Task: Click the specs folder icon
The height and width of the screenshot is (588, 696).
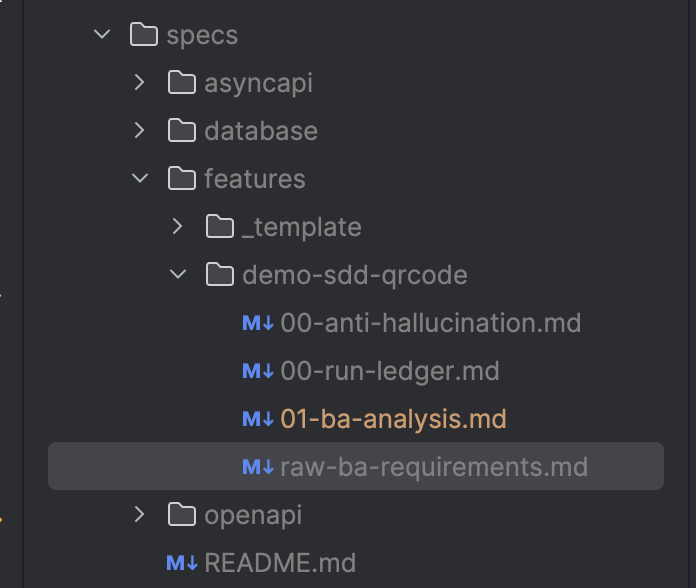Action: click(144, 35)
